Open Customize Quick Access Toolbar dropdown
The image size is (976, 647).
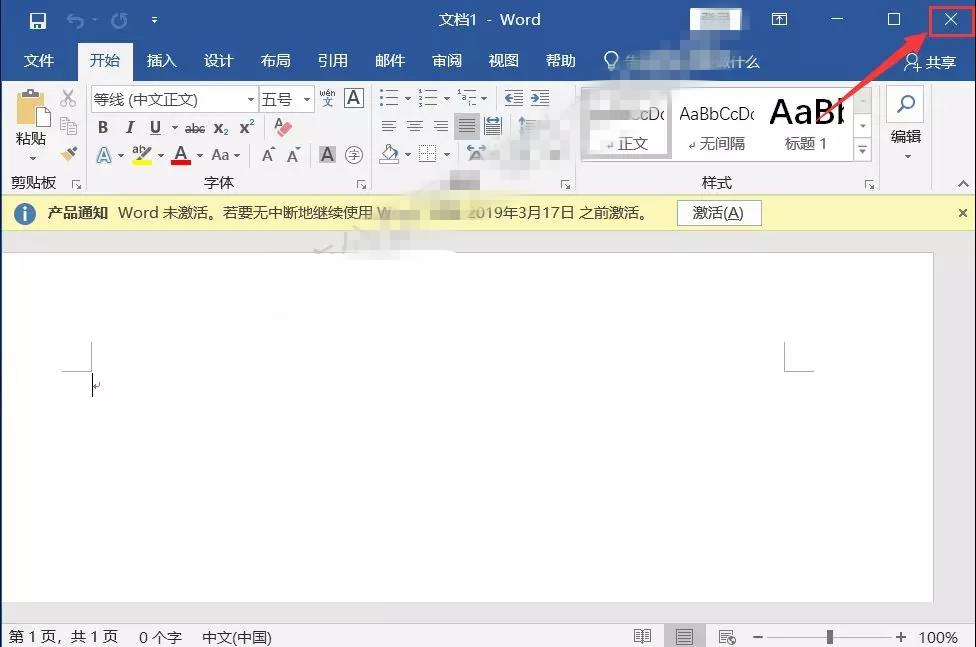(154, 21)
